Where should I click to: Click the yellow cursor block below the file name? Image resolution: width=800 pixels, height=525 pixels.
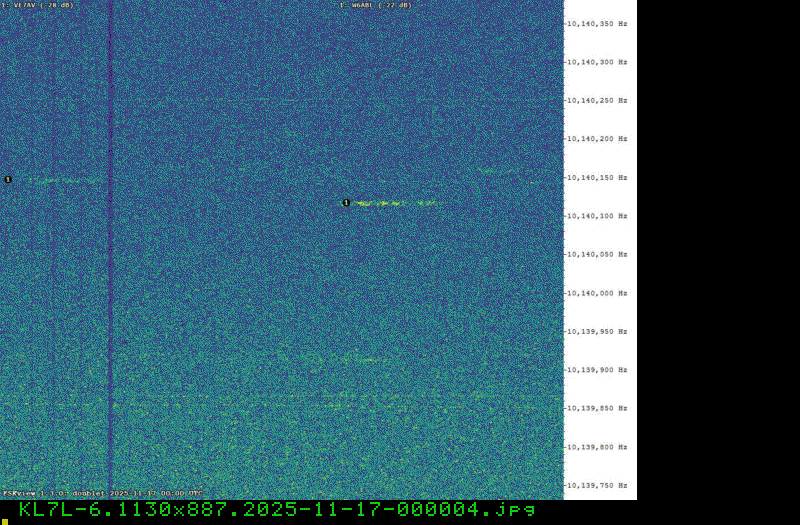pyautogui.click(x=5, y=522)
